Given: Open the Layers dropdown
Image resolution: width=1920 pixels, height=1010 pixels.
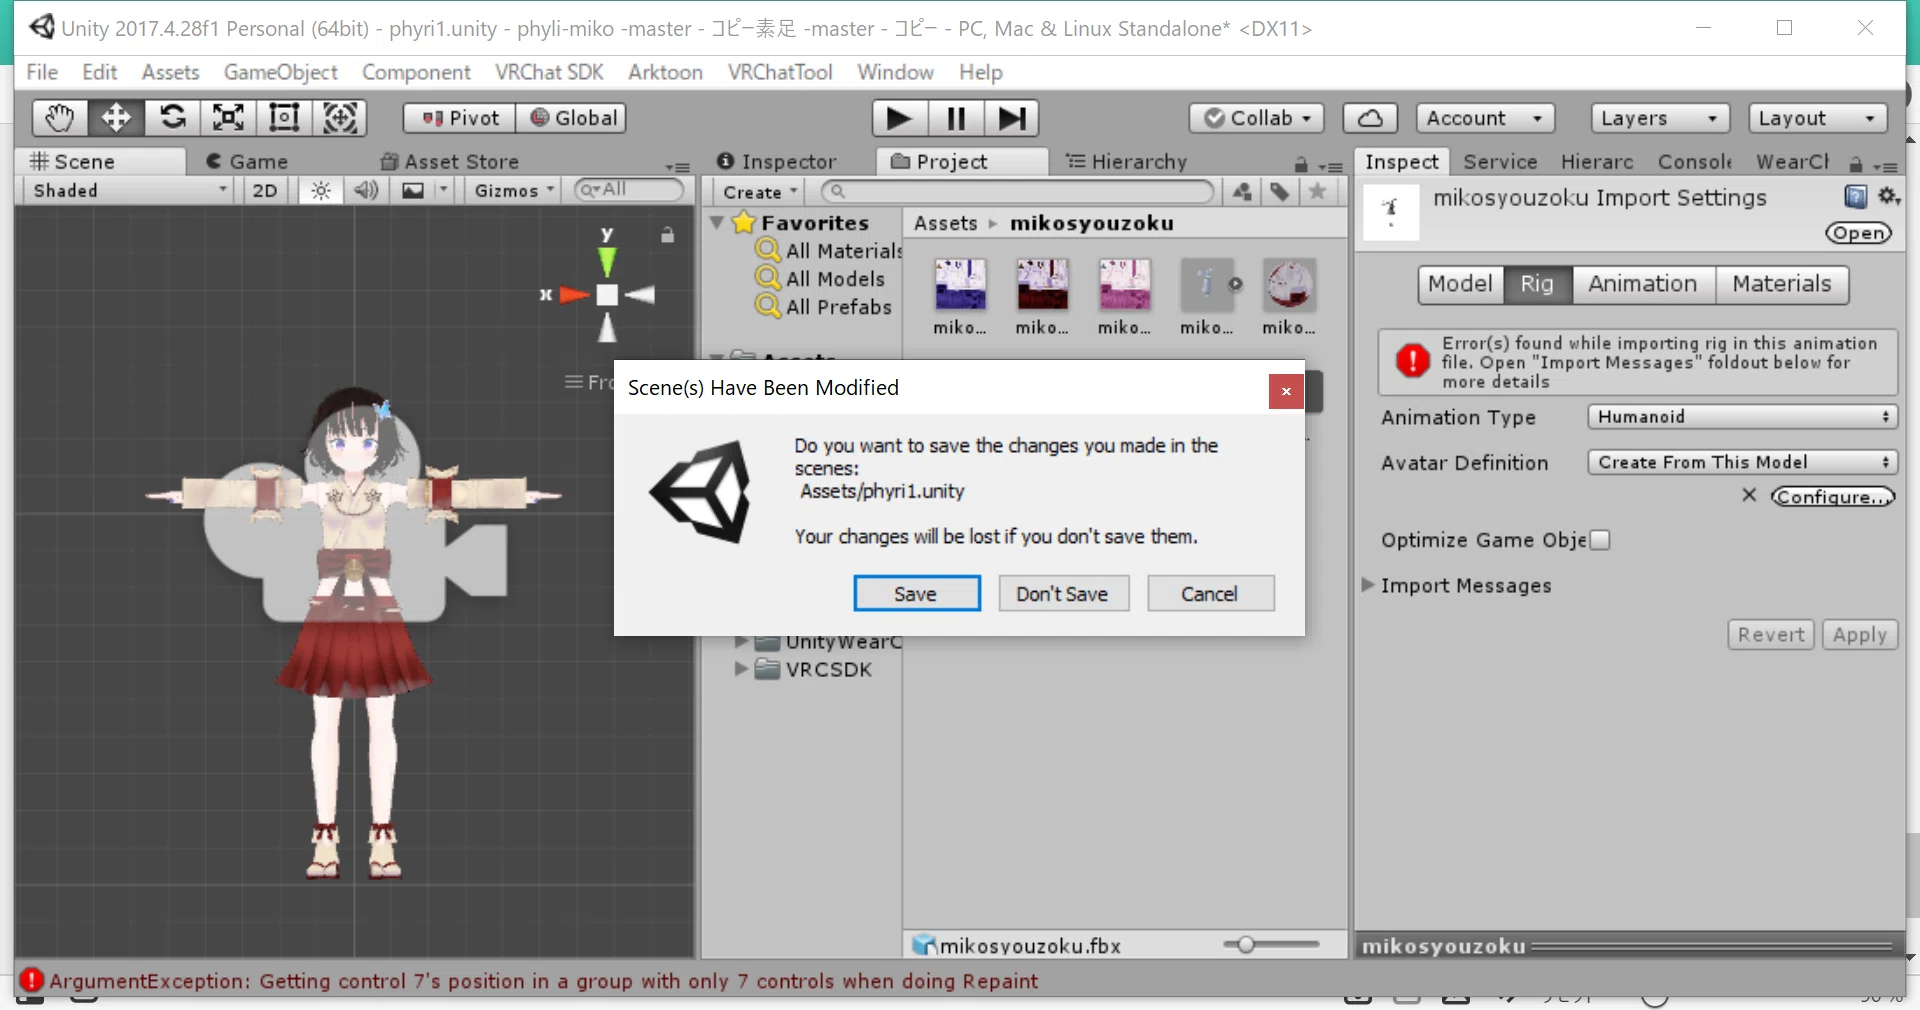Looking at the screenshot, I should coord(1659,118).
